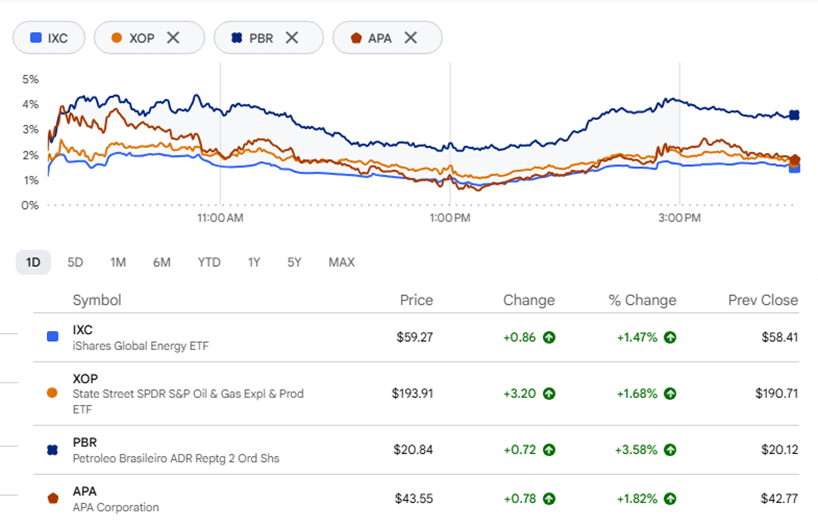Switch chart to 1M range

point(118,262)
